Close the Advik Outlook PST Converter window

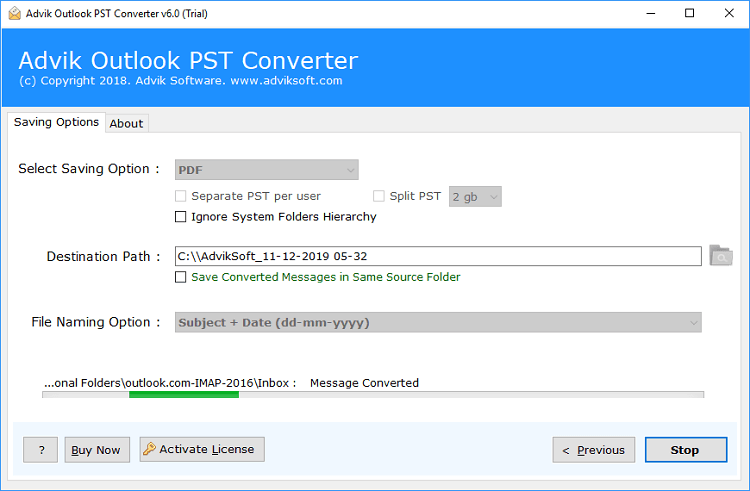pos(729,13)
